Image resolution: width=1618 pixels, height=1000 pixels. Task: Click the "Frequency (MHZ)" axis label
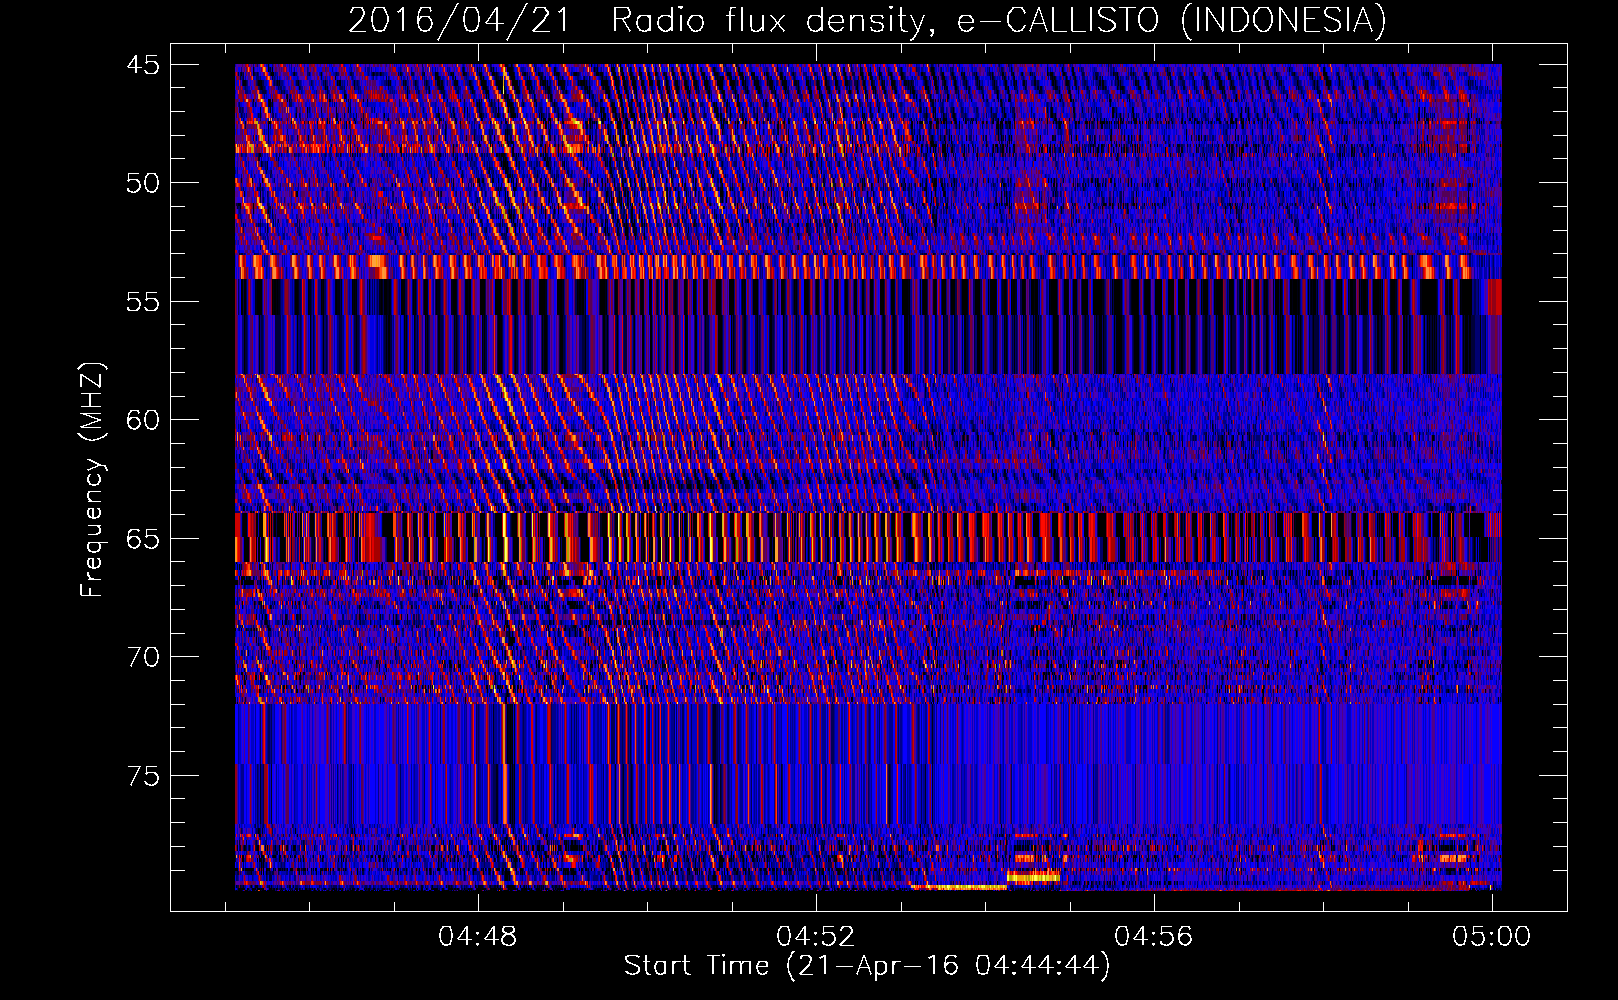92,480
